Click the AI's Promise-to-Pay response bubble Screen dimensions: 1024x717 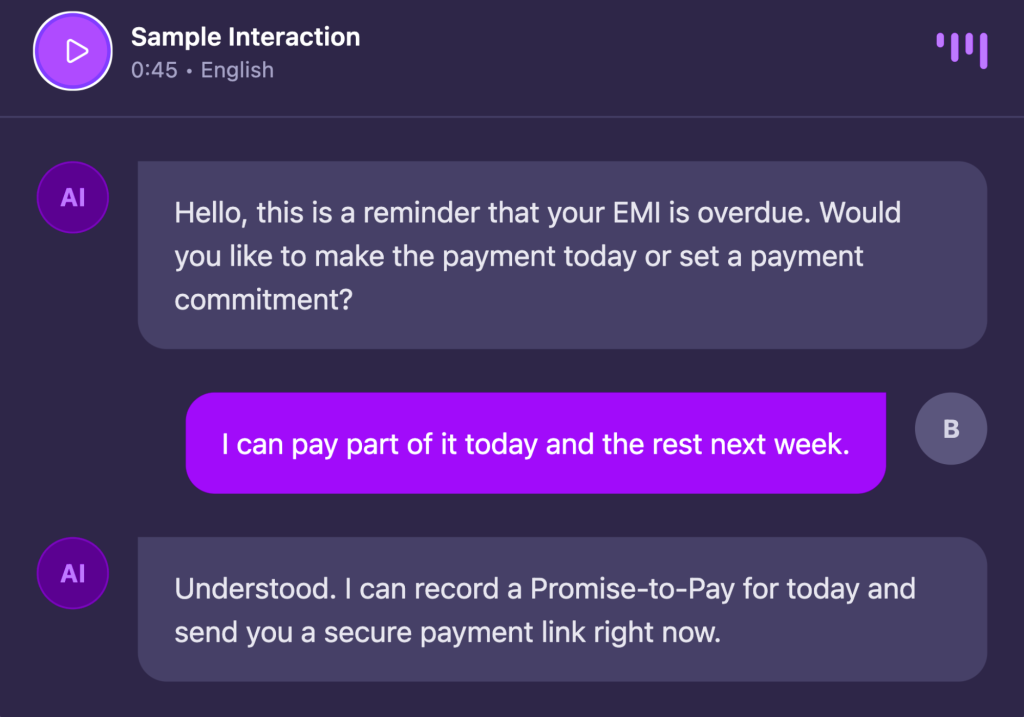[562, 609]
